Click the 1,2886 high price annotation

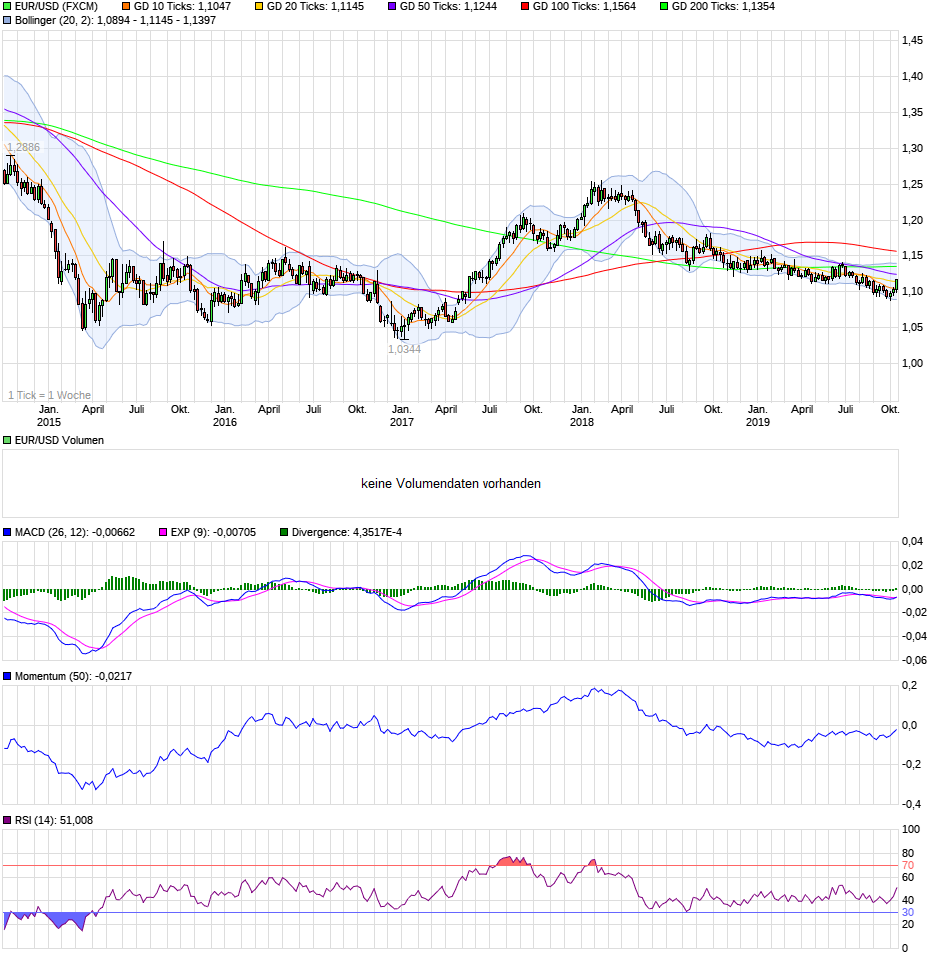pyautogui.click(x=24, y=147)
